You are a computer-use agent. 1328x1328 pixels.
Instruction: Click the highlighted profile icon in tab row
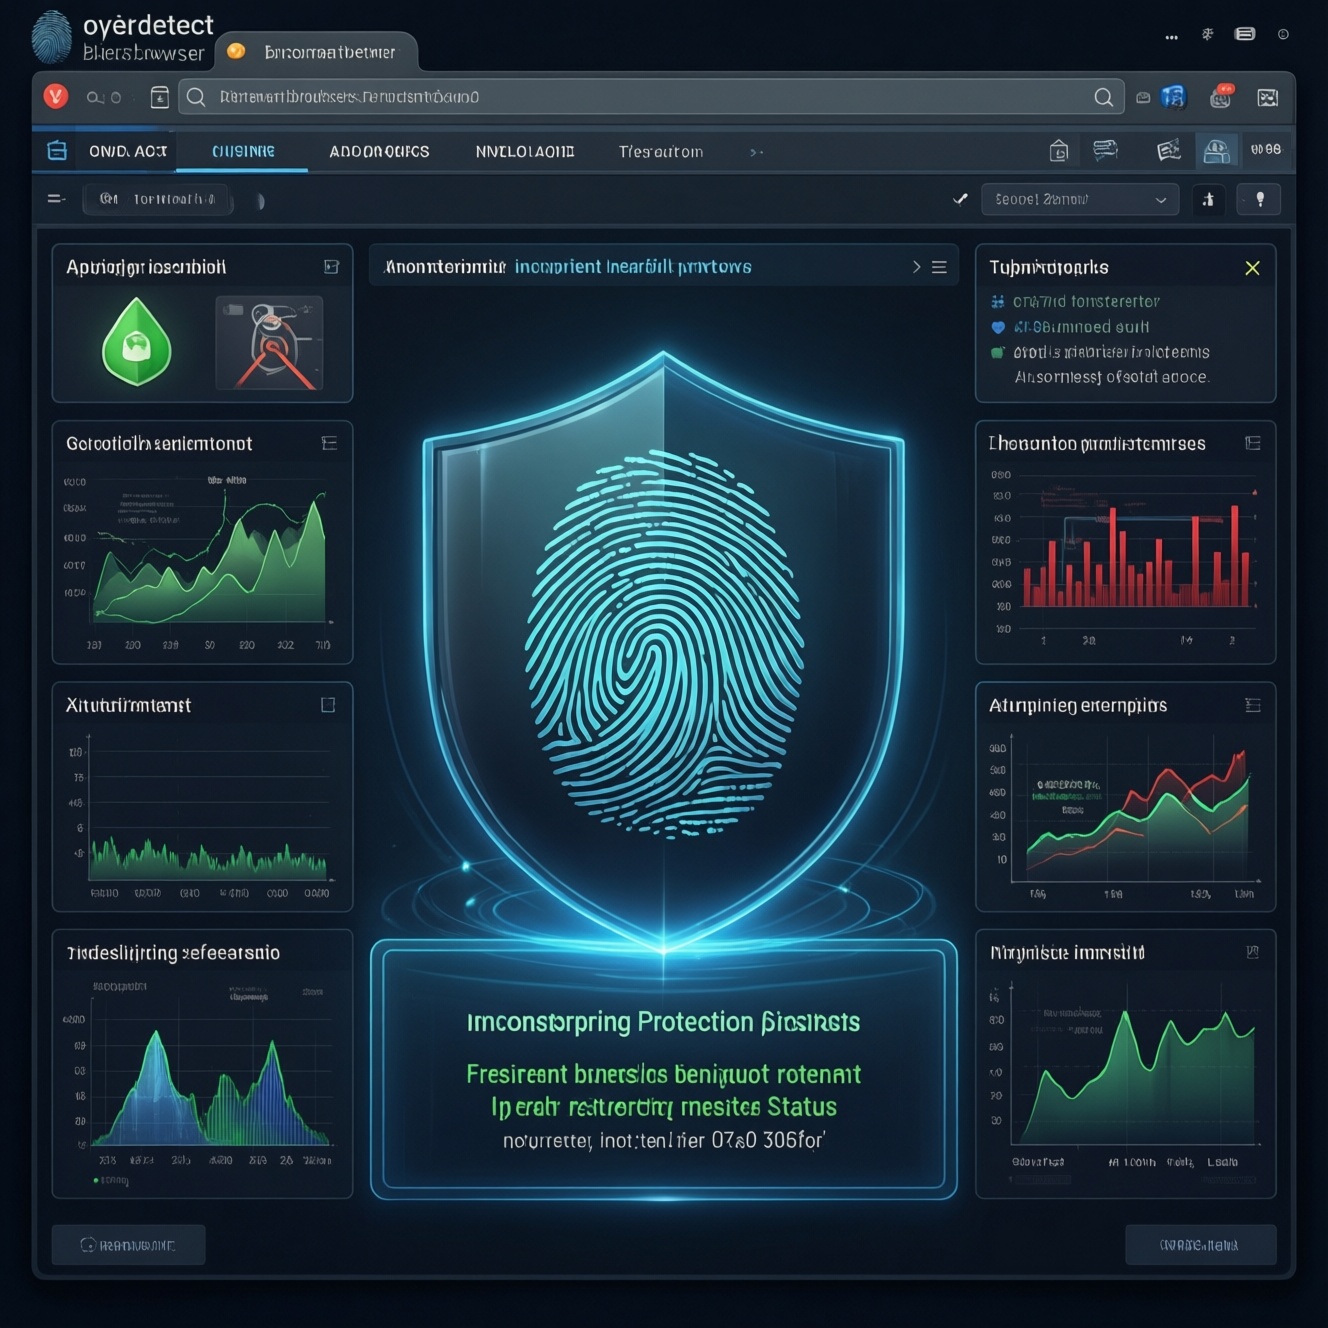1217,151
